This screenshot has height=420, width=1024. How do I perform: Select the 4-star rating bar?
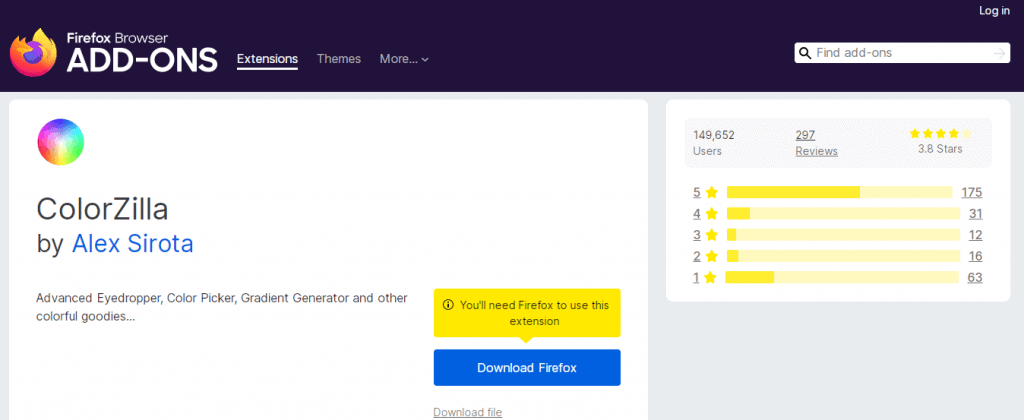843,214
